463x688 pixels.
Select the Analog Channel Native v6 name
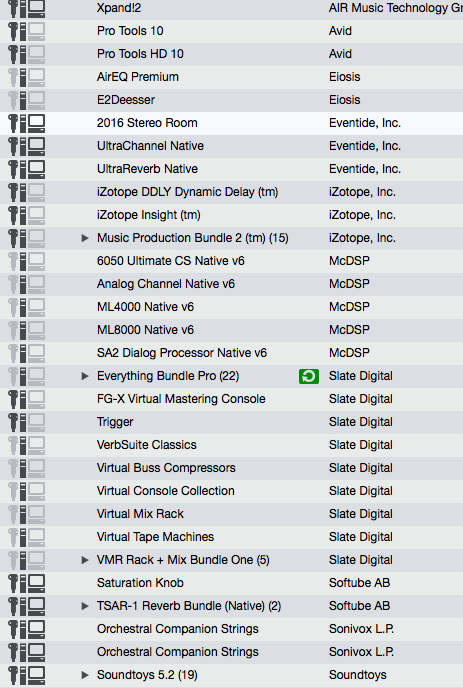[165, 284]
